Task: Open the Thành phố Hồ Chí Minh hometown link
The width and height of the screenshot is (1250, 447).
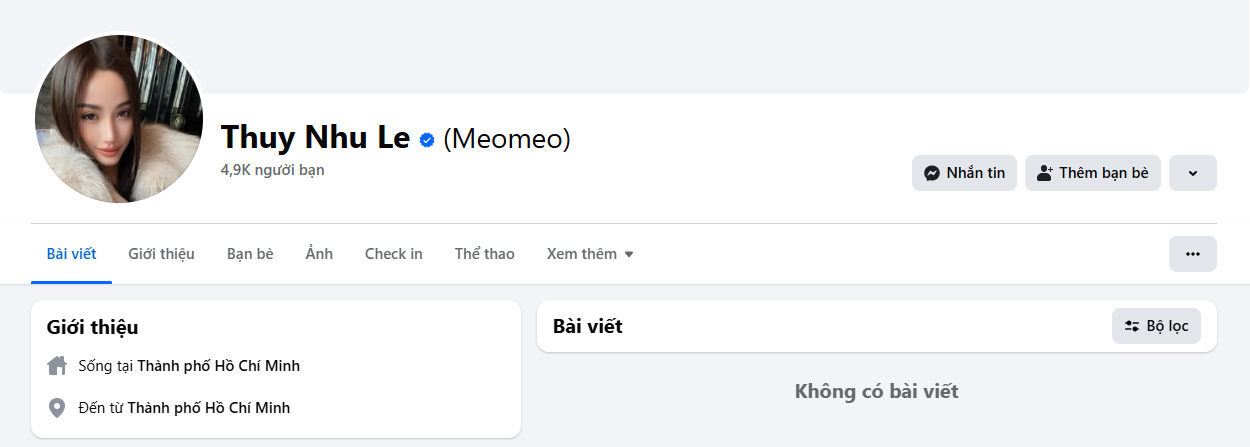Action: pos(208,408)
